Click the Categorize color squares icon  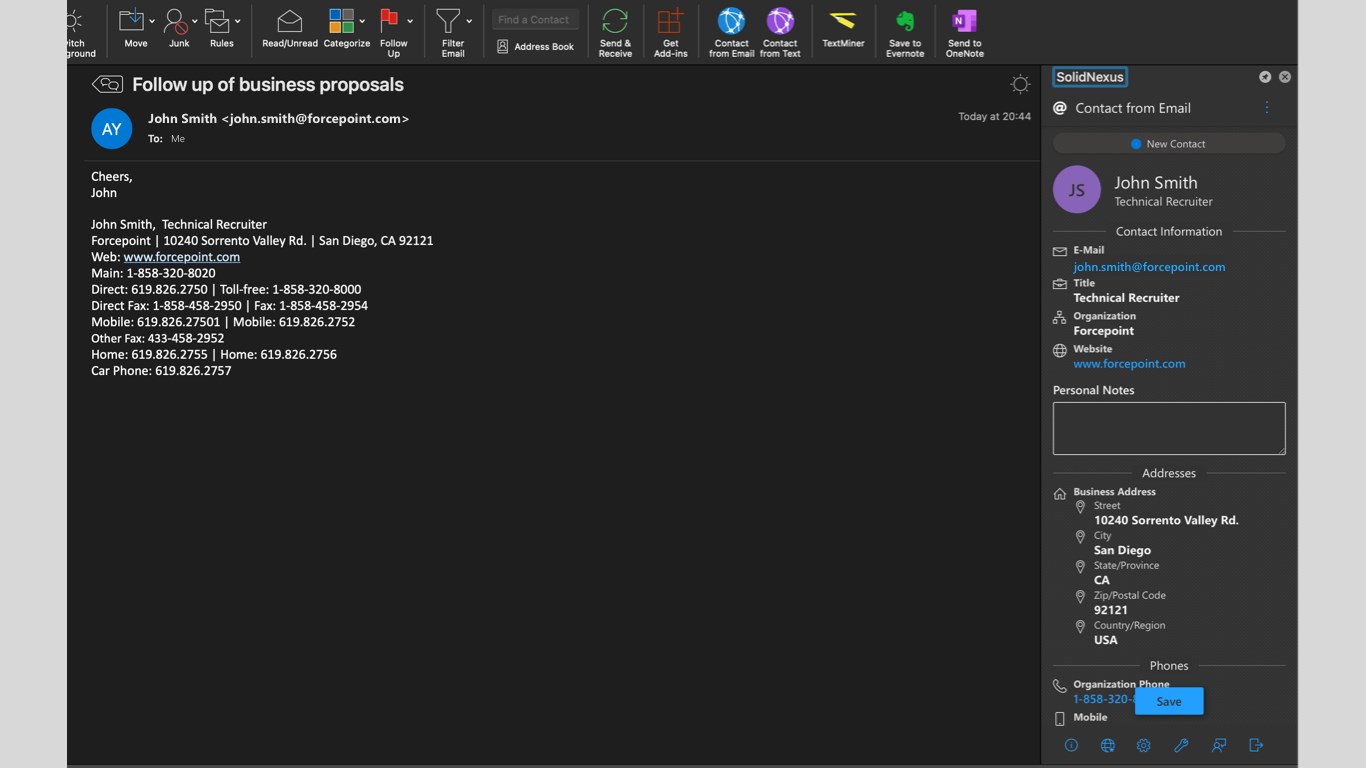point(341,21)
